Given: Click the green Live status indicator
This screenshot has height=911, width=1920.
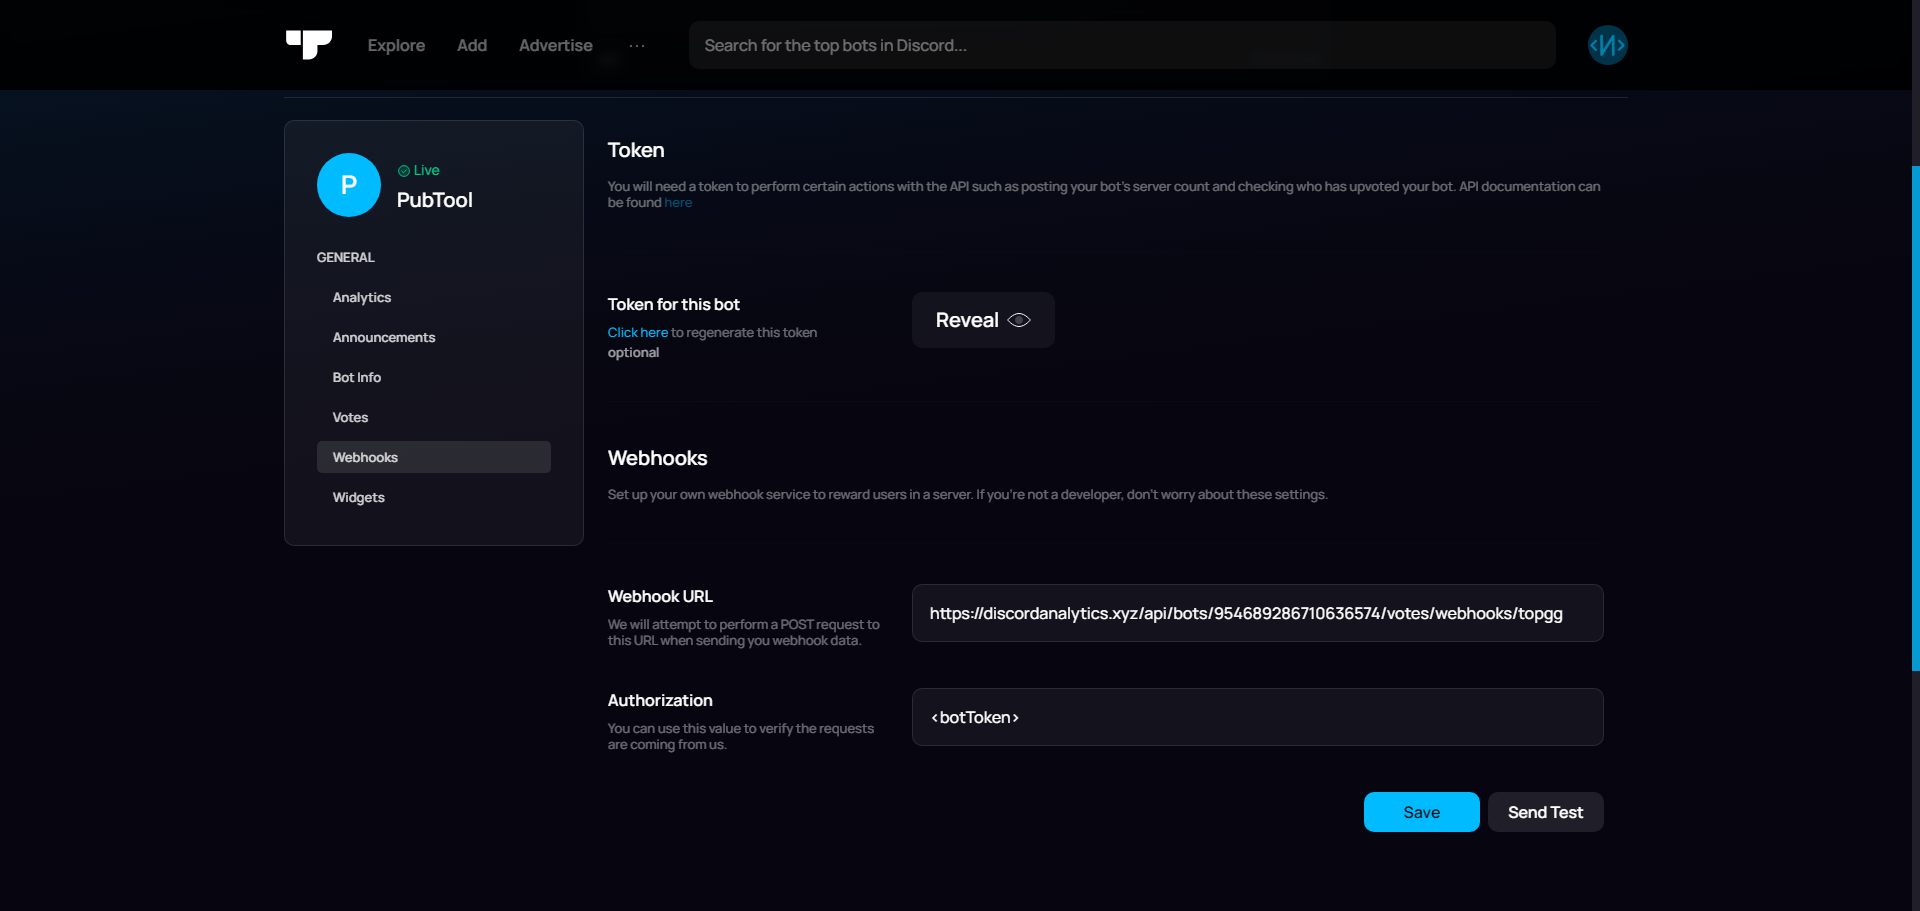Looking at the screenshot, I should pos(419,170).
